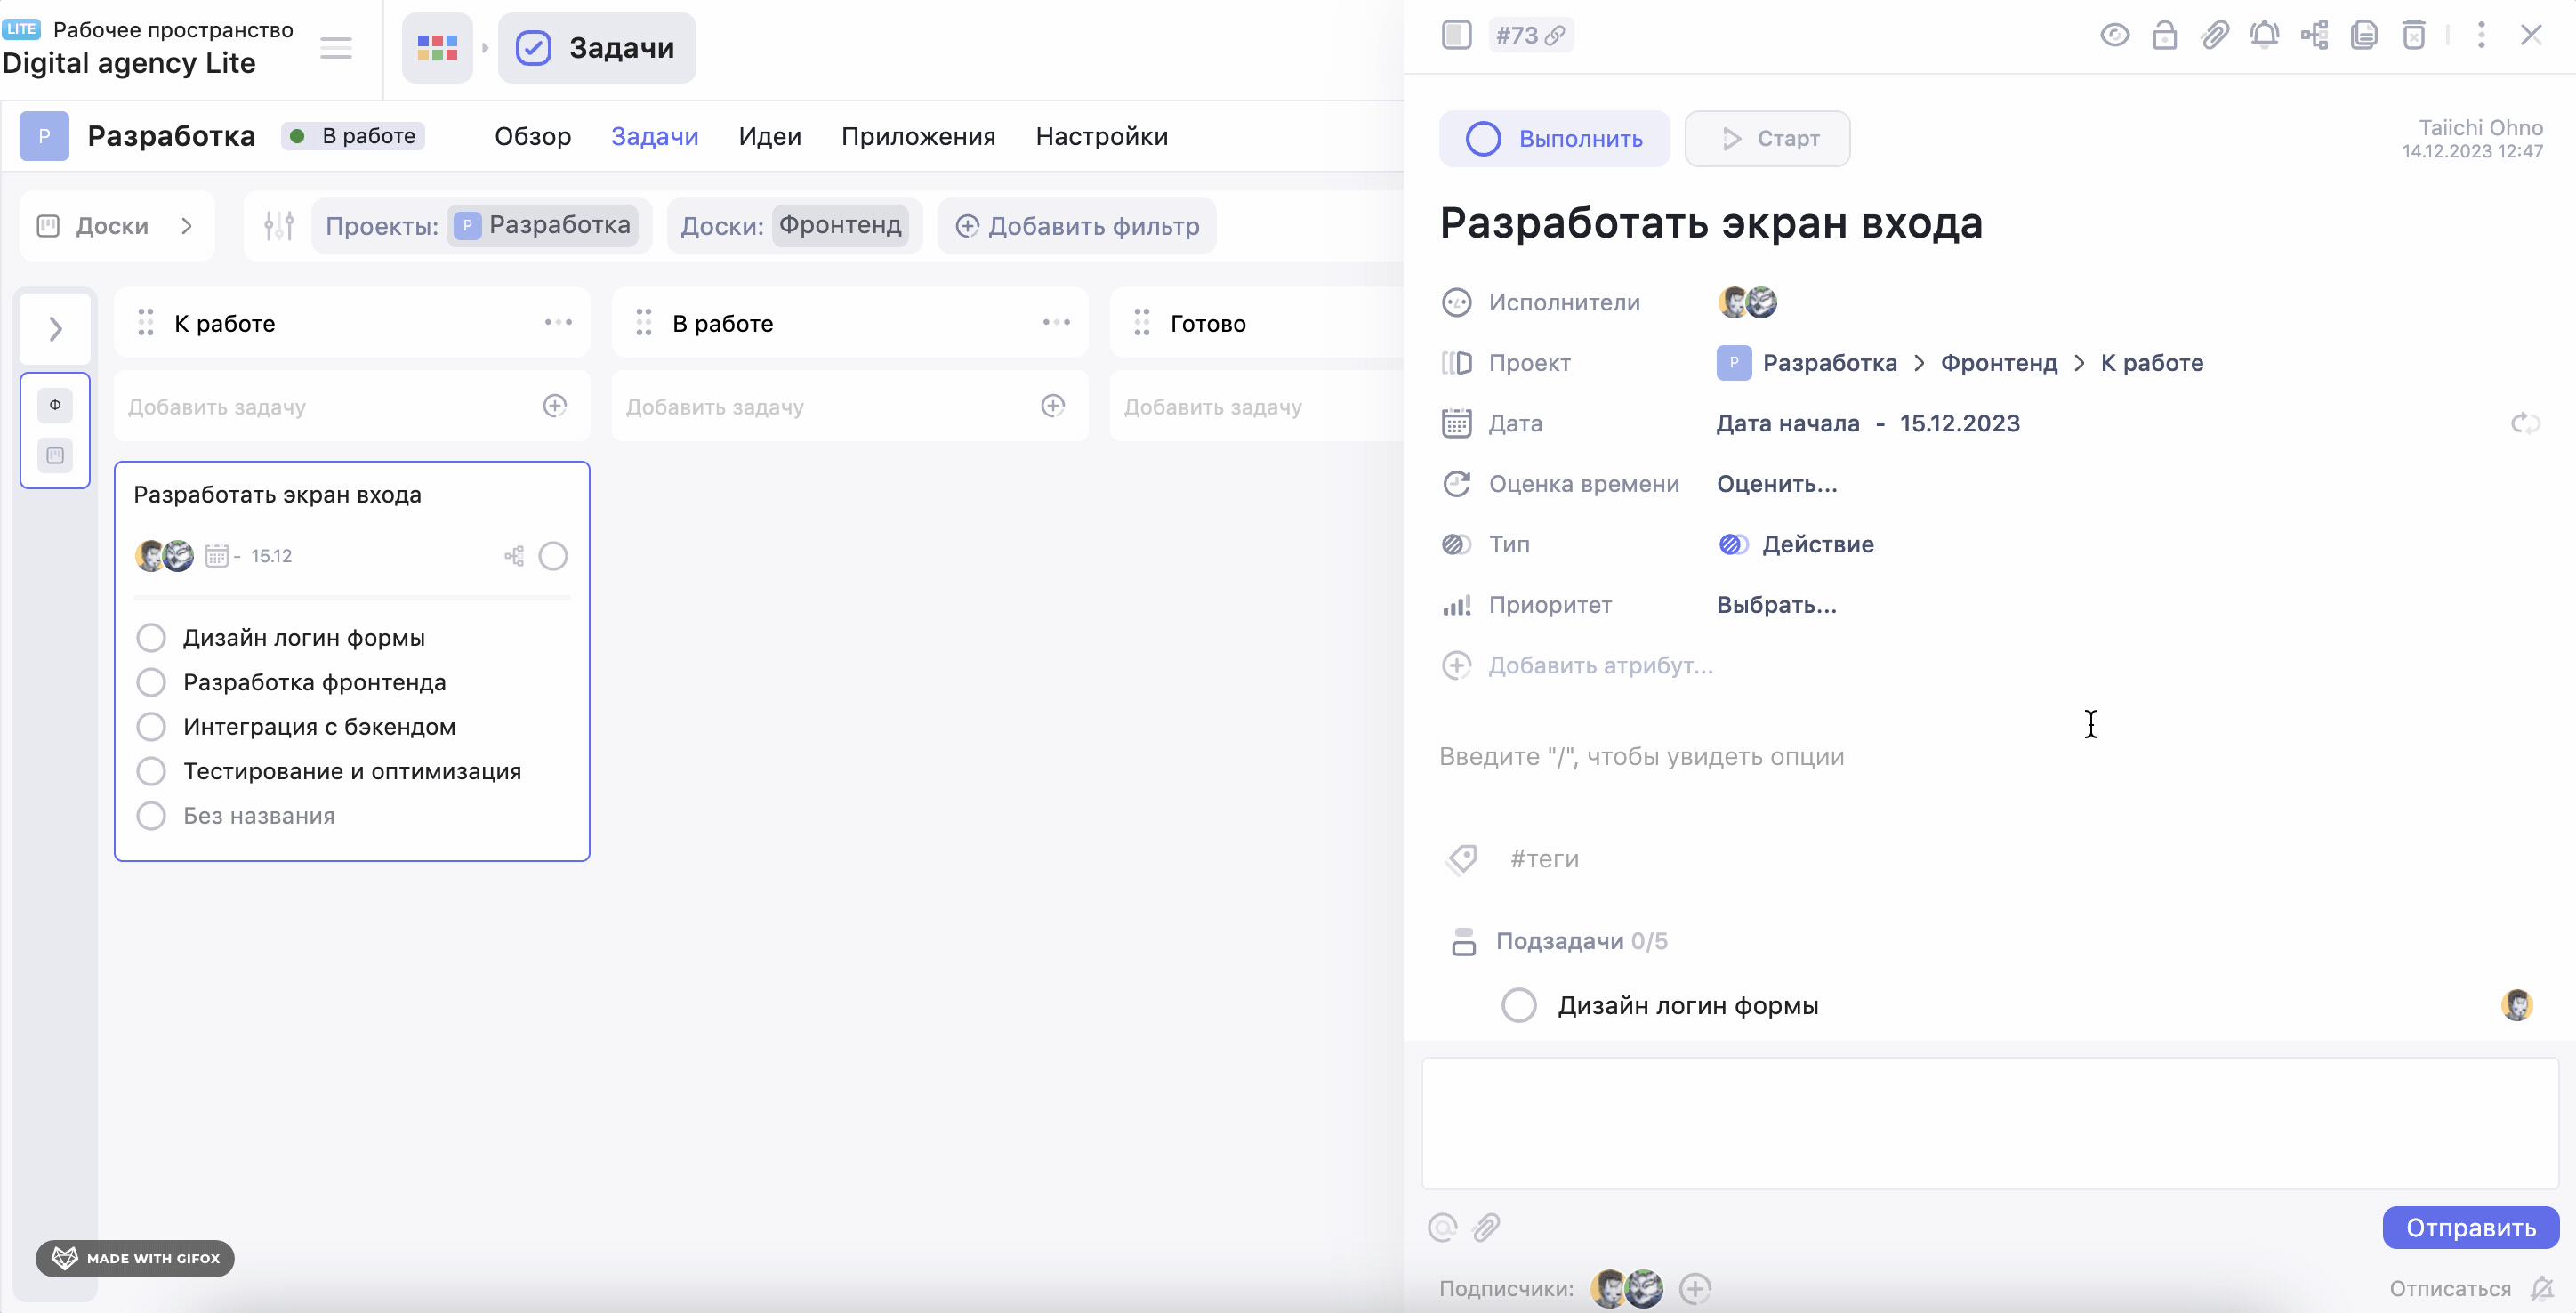This screenshot has width=2576, height=1313.
Task: Open task hierarchy tree icon in header
Action: click(x=2314, y=35)
